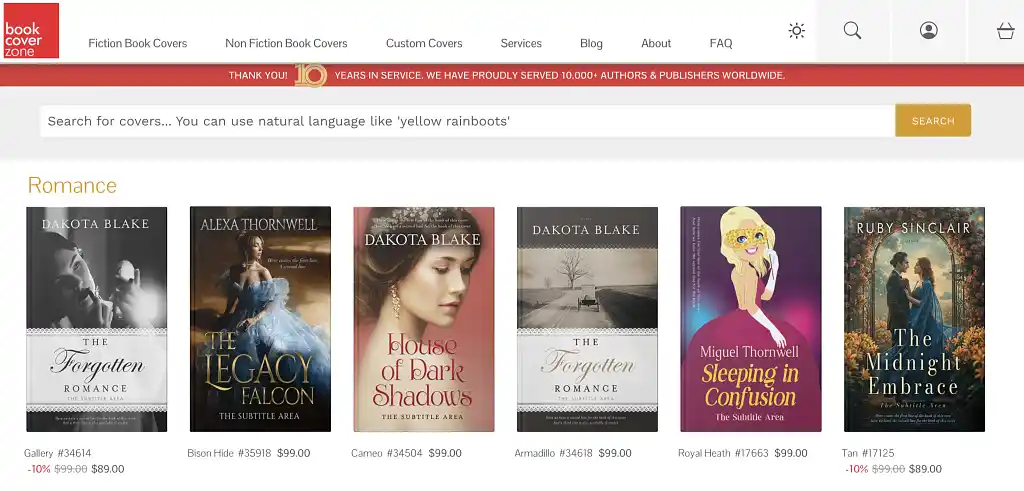Open The Legacy Falcon cover thumbnail
Viewport: 1024px width, 491px height.
[x=260, y=319]
